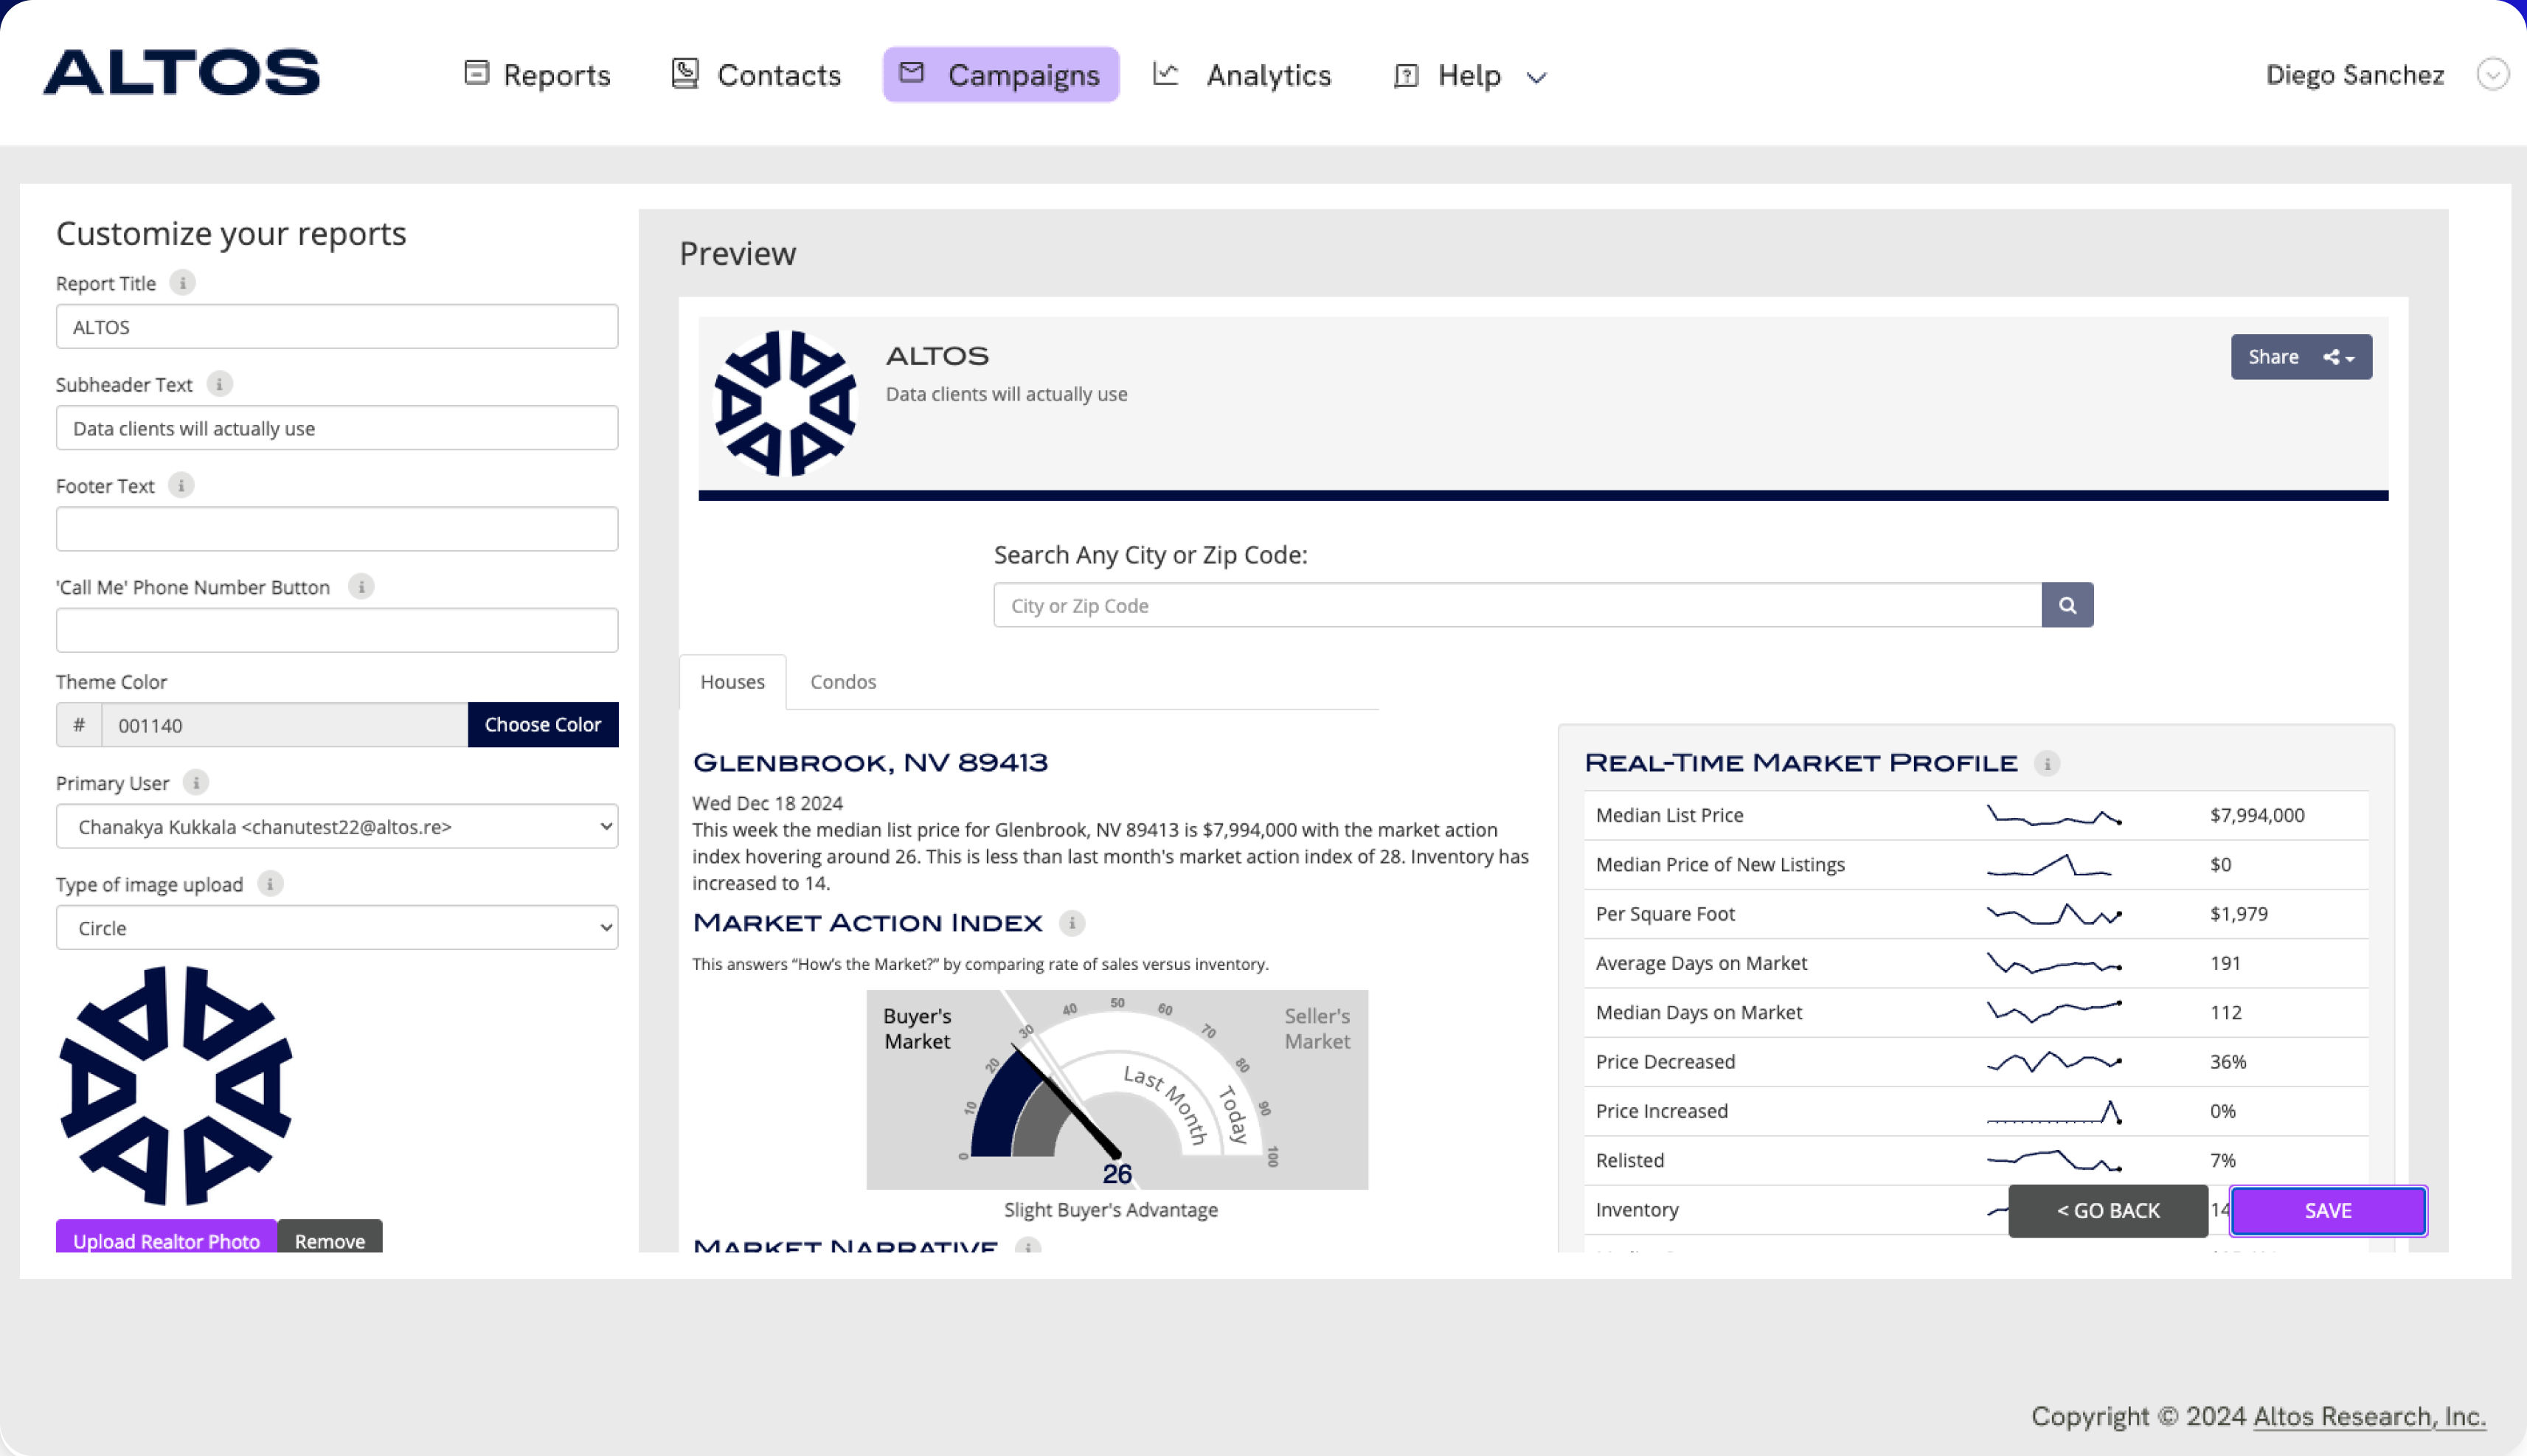Screen dimensions: 2527x1456
Task: Click the Report Title input field
Action: (336, 326)
